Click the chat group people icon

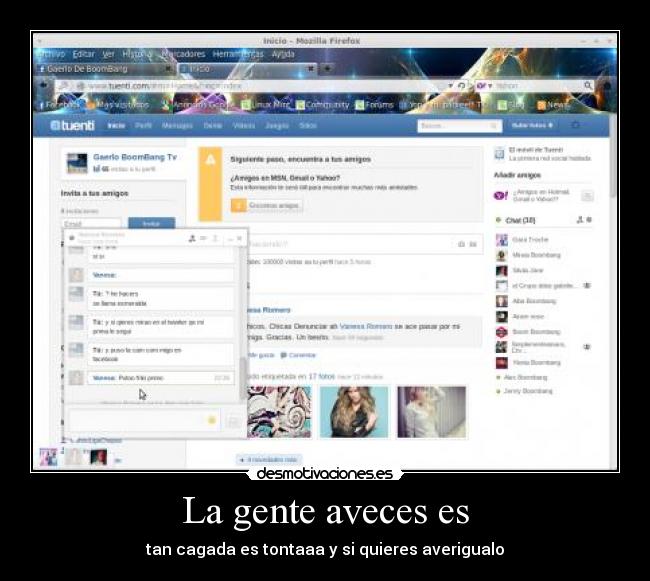pos(580,220)
